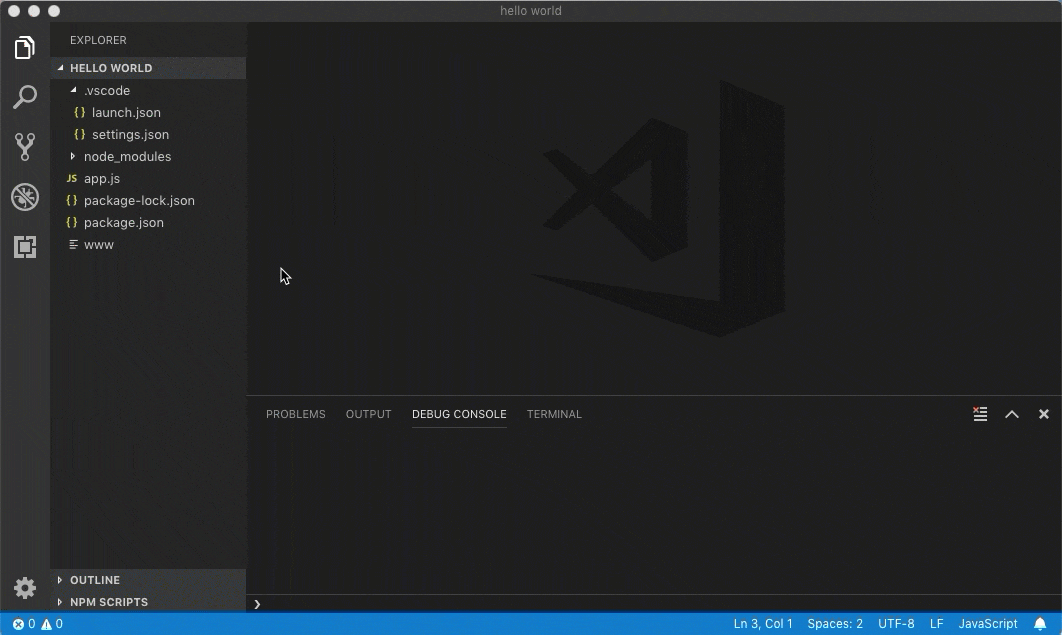1062x635 pixels.
Task: Click UTF-8 encoding in the status bar
Action: [x=895, y=623]
